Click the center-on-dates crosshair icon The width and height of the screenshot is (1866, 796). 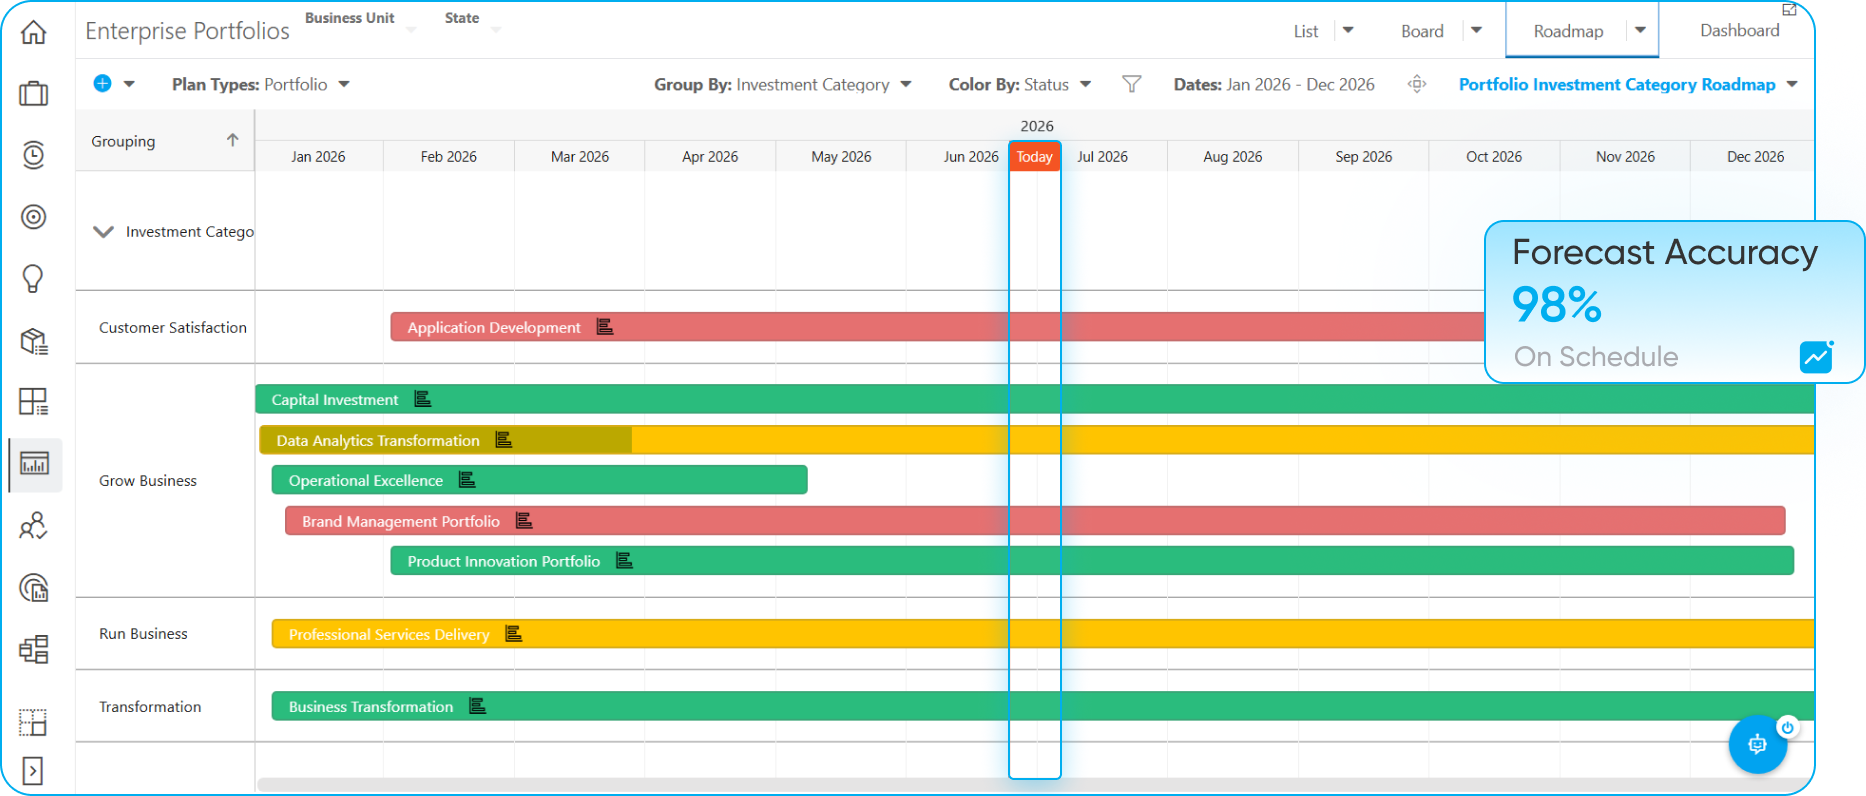click(x=1417, y=84)
